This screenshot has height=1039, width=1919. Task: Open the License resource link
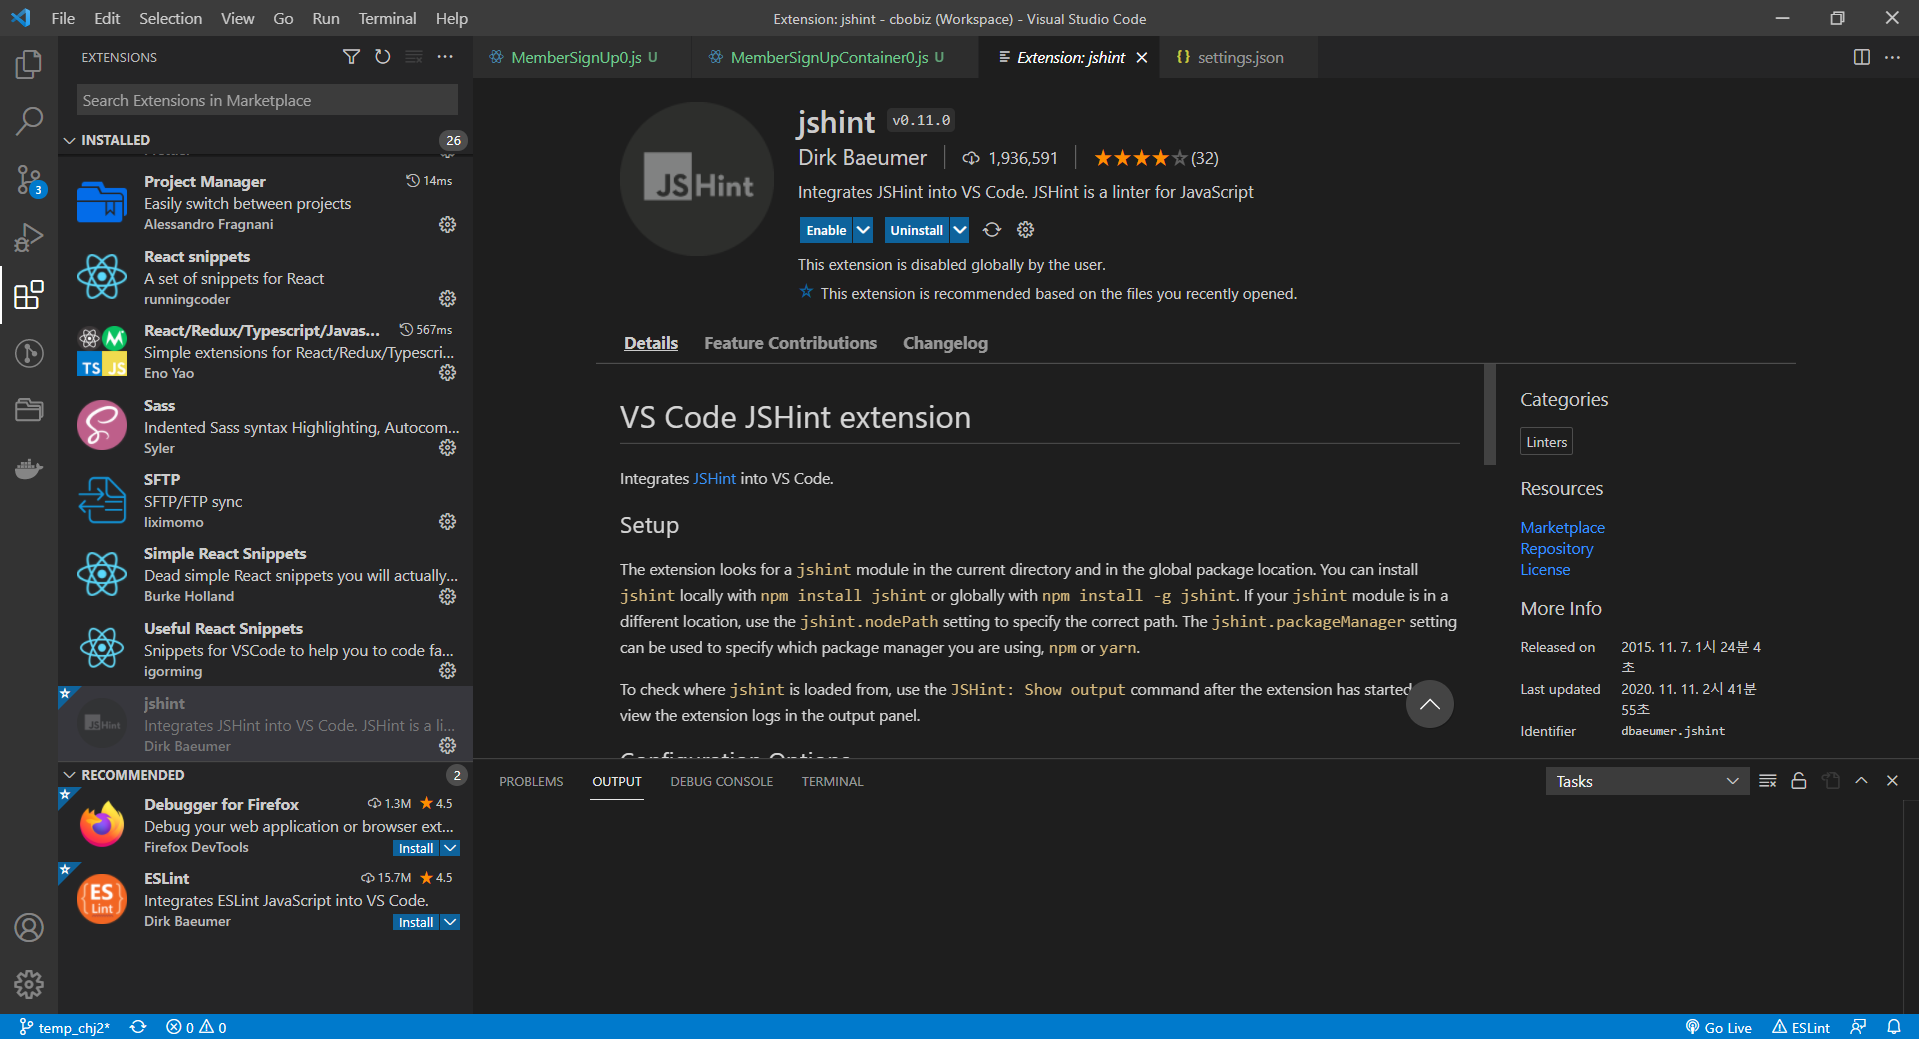pos(1545,569)
